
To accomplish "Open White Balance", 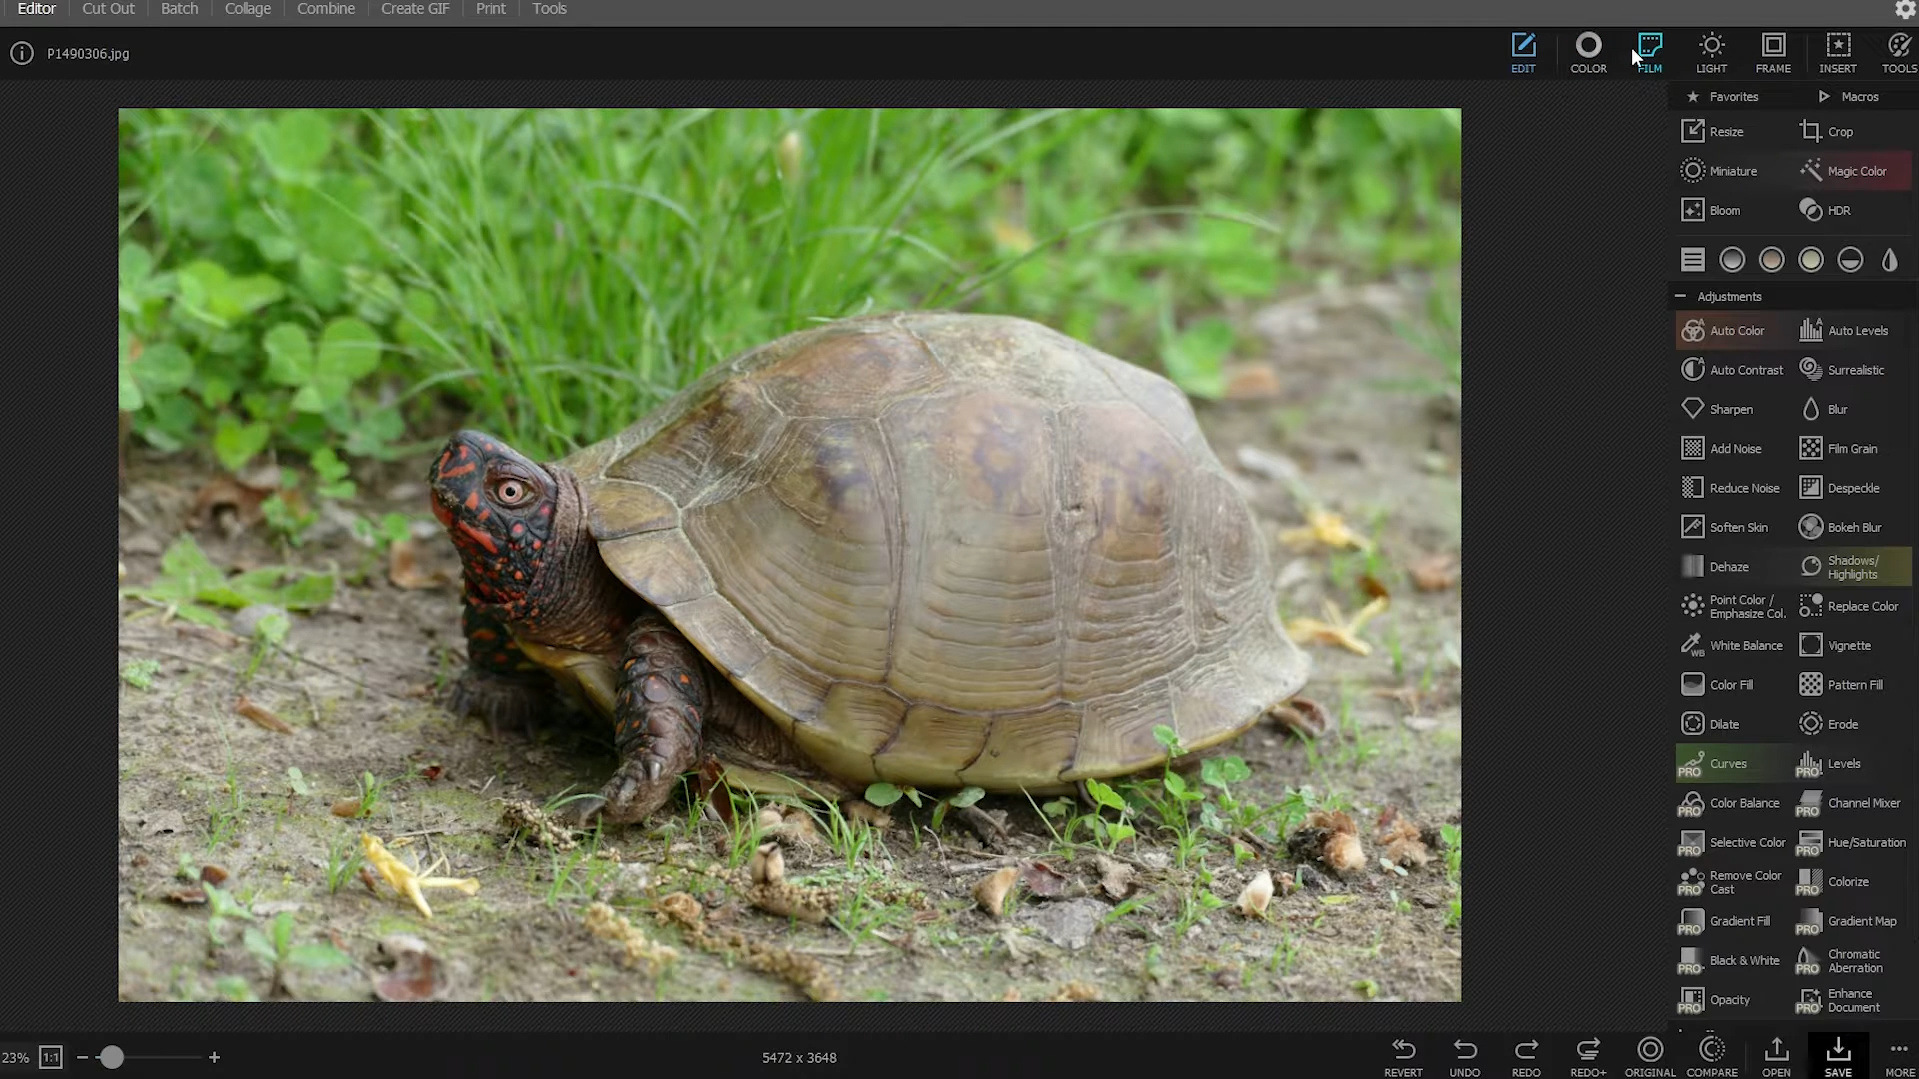I will click(x=1733, y=645).
